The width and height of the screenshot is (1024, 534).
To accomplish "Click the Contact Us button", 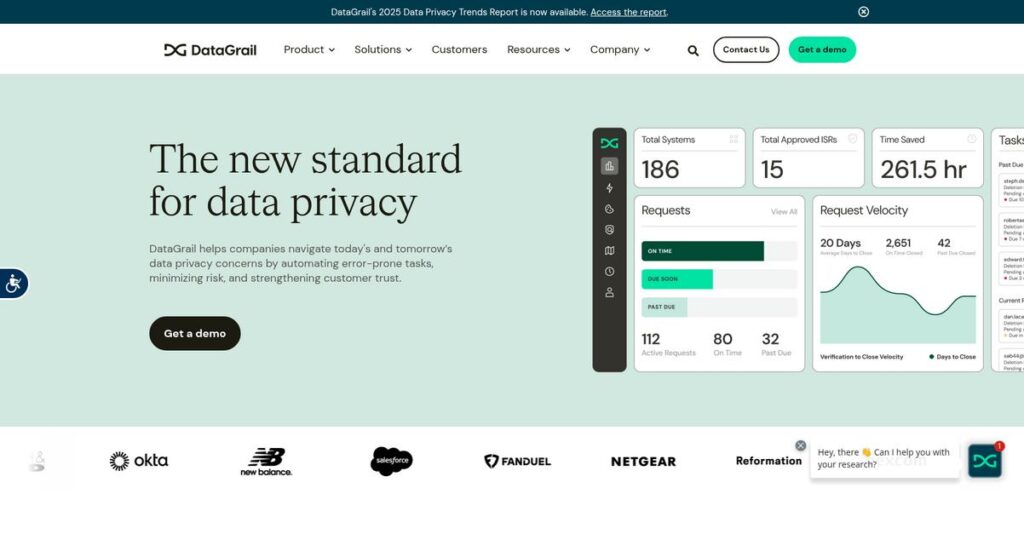I will click(x=746, y=50).
